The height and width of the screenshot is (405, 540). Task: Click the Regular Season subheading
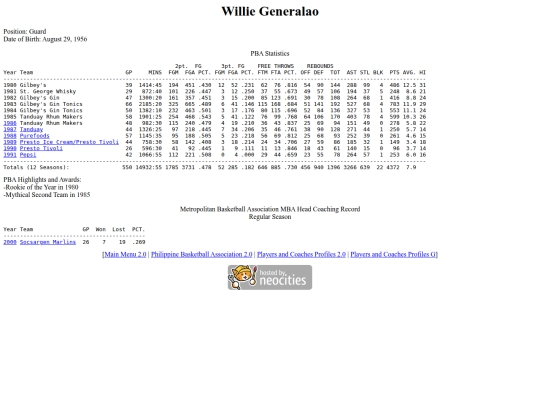coord(270,217)
